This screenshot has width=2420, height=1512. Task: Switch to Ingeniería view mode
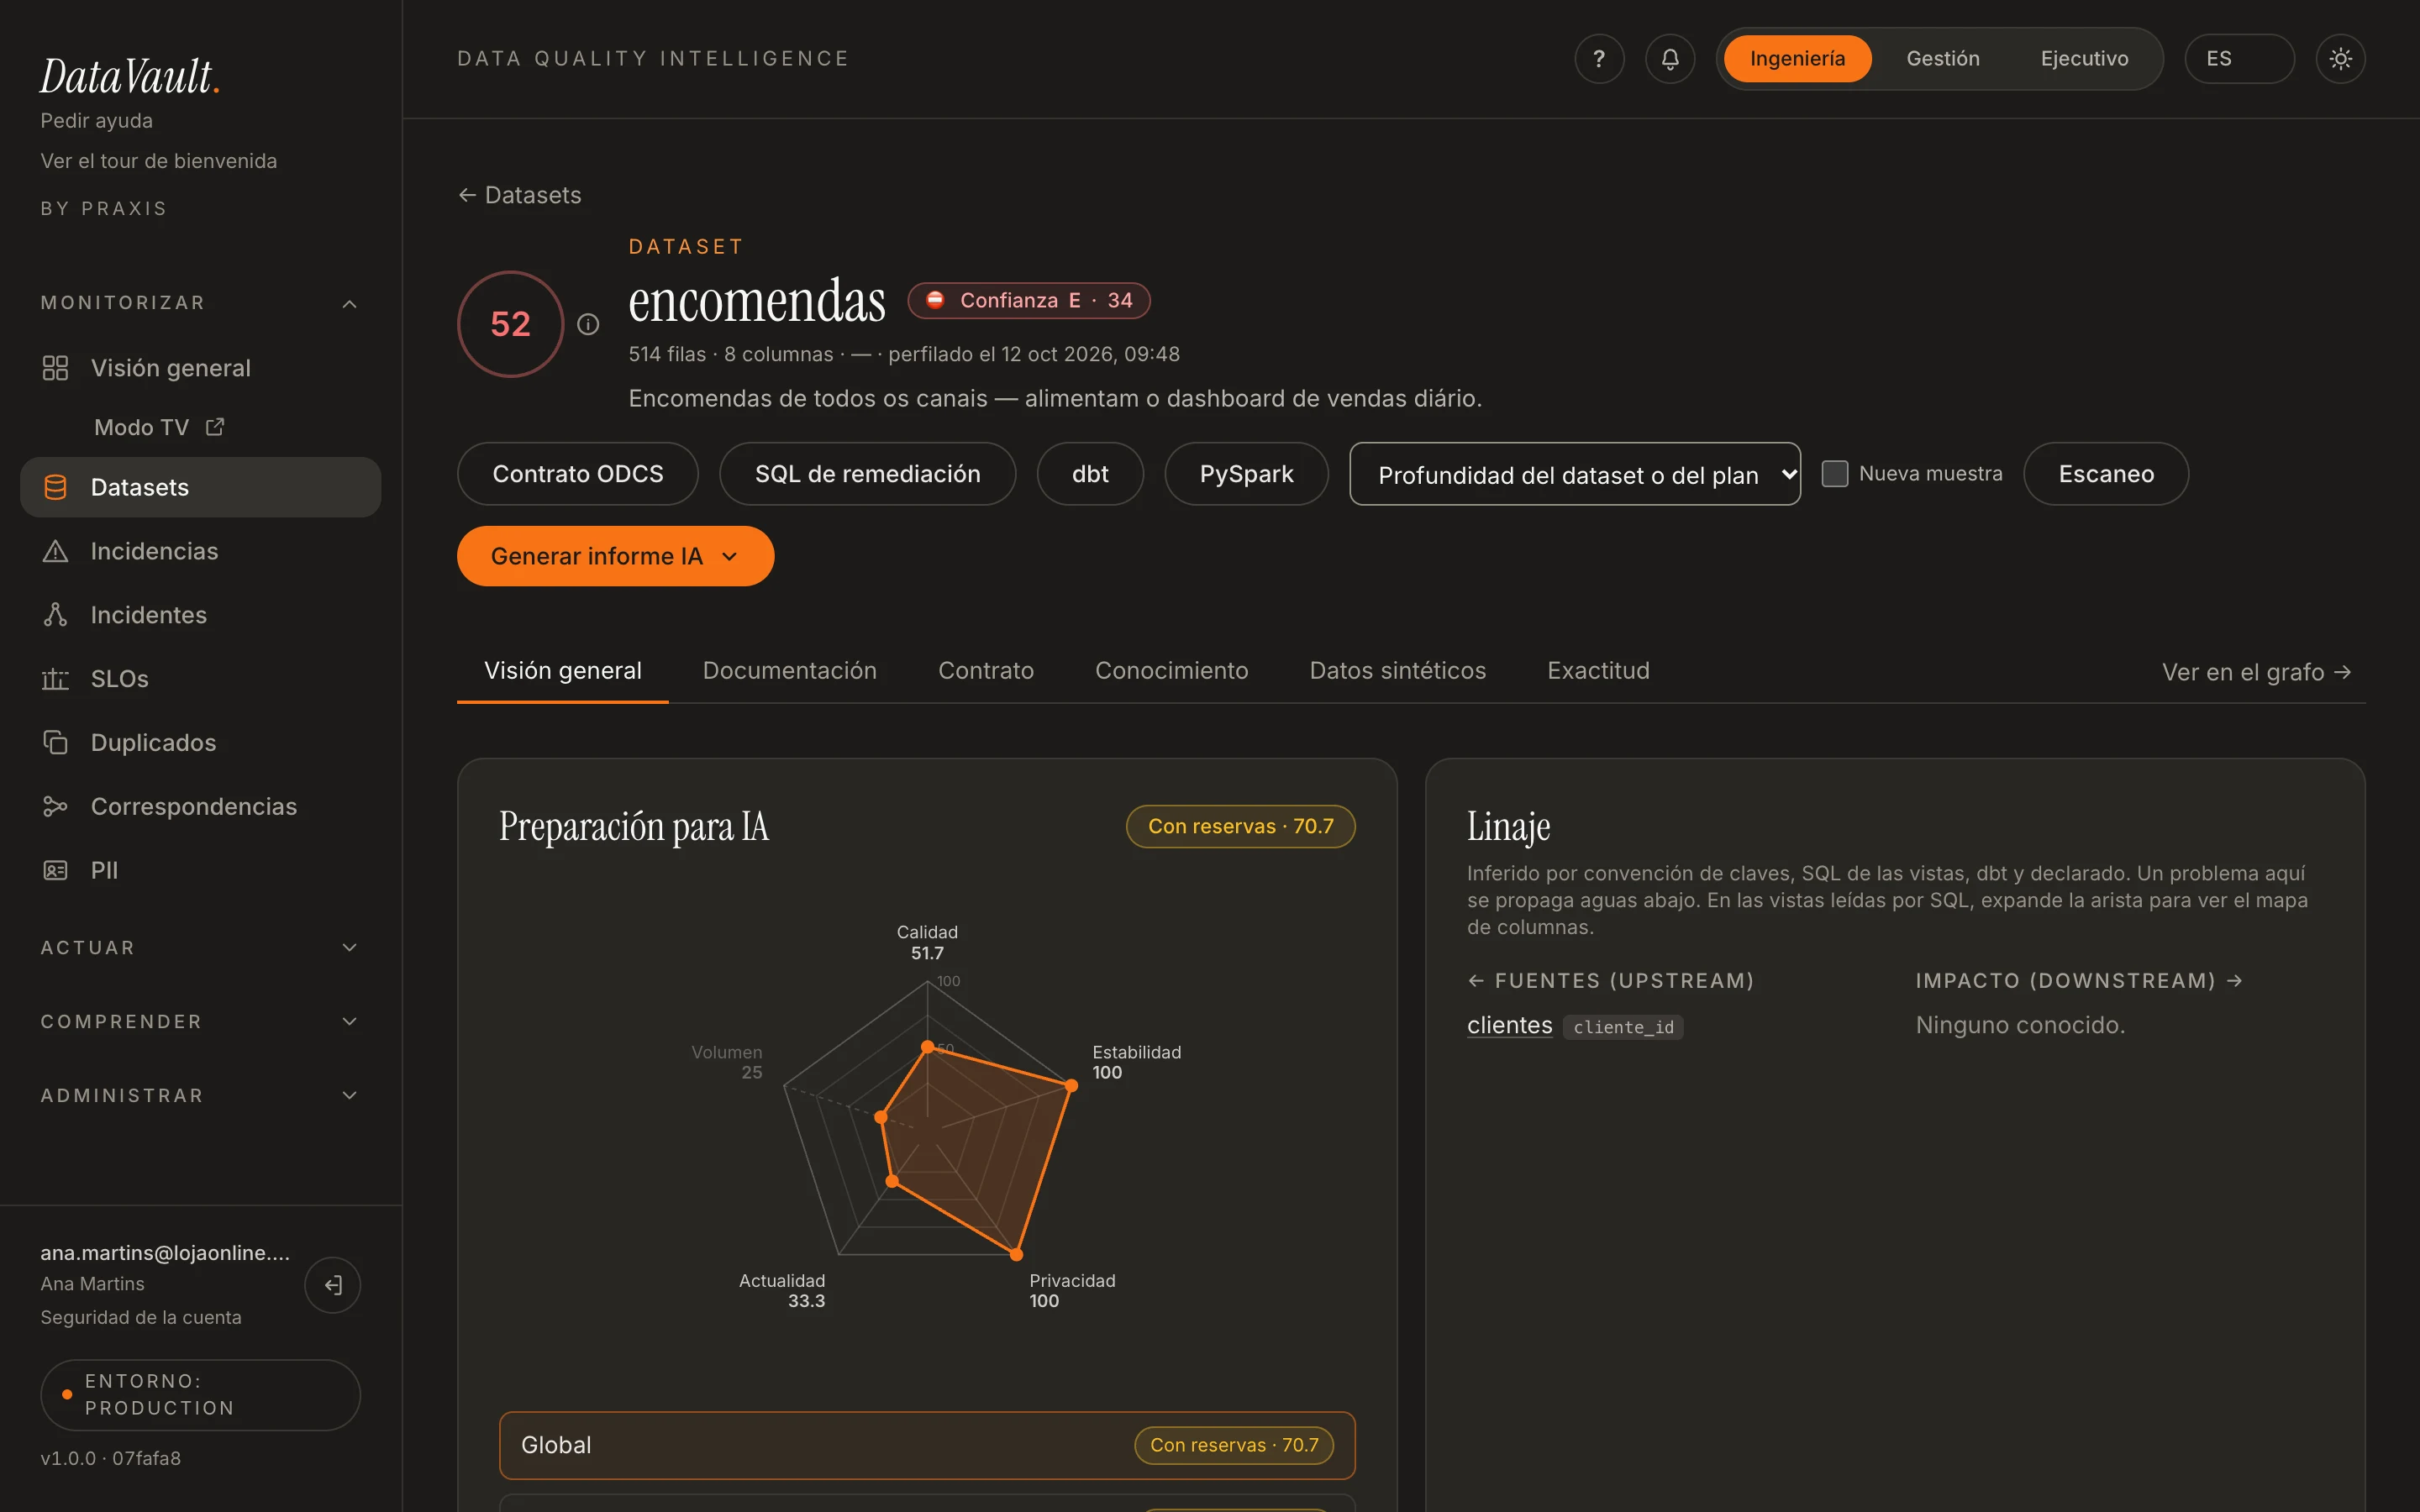point(1797,59)
